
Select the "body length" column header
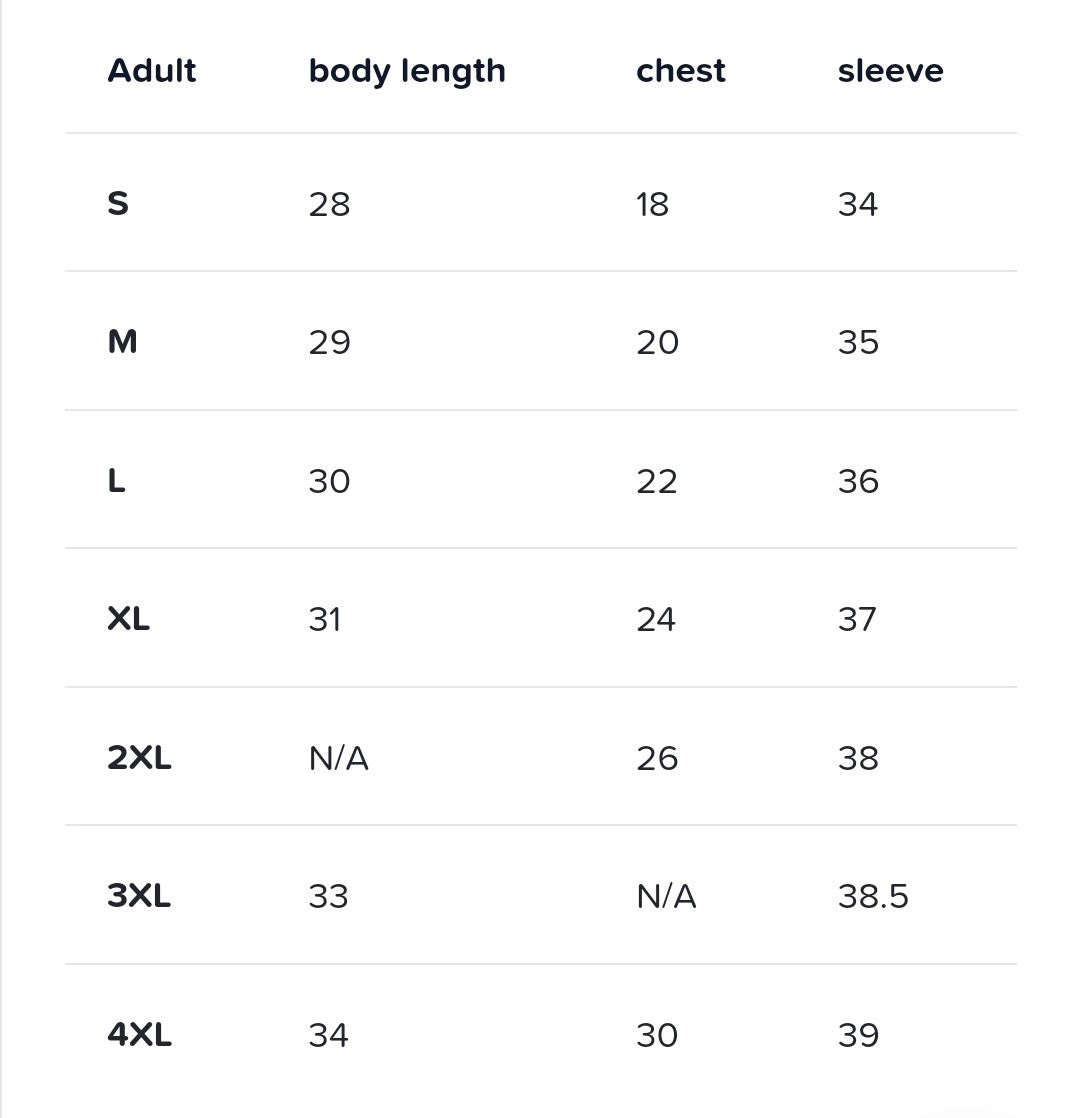point(407,71)
